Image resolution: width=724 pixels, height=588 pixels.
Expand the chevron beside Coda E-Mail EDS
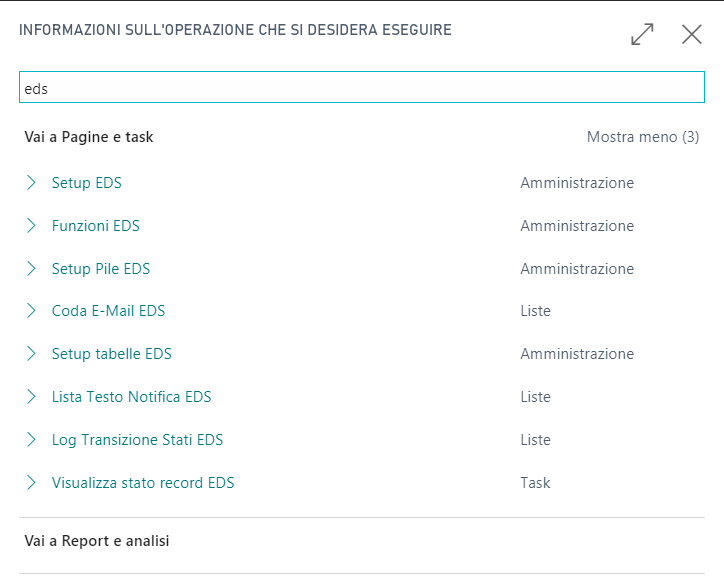pos(31,311)
